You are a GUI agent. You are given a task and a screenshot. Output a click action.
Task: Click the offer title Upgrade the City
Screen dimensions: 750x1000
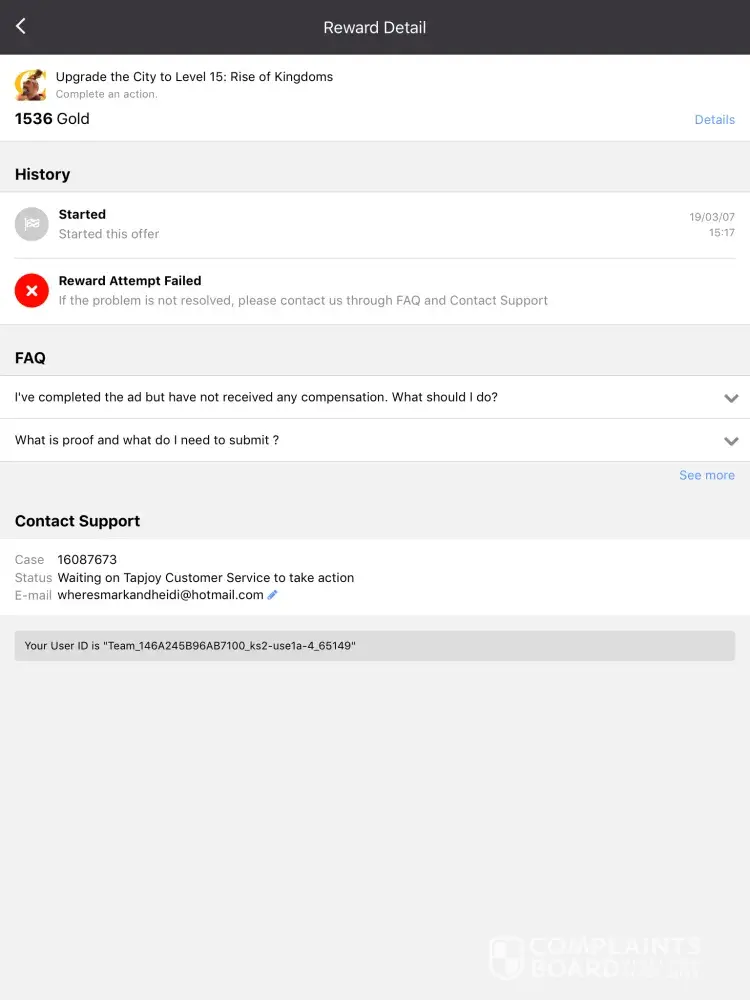pyautogui.click(x=194, y=77)
